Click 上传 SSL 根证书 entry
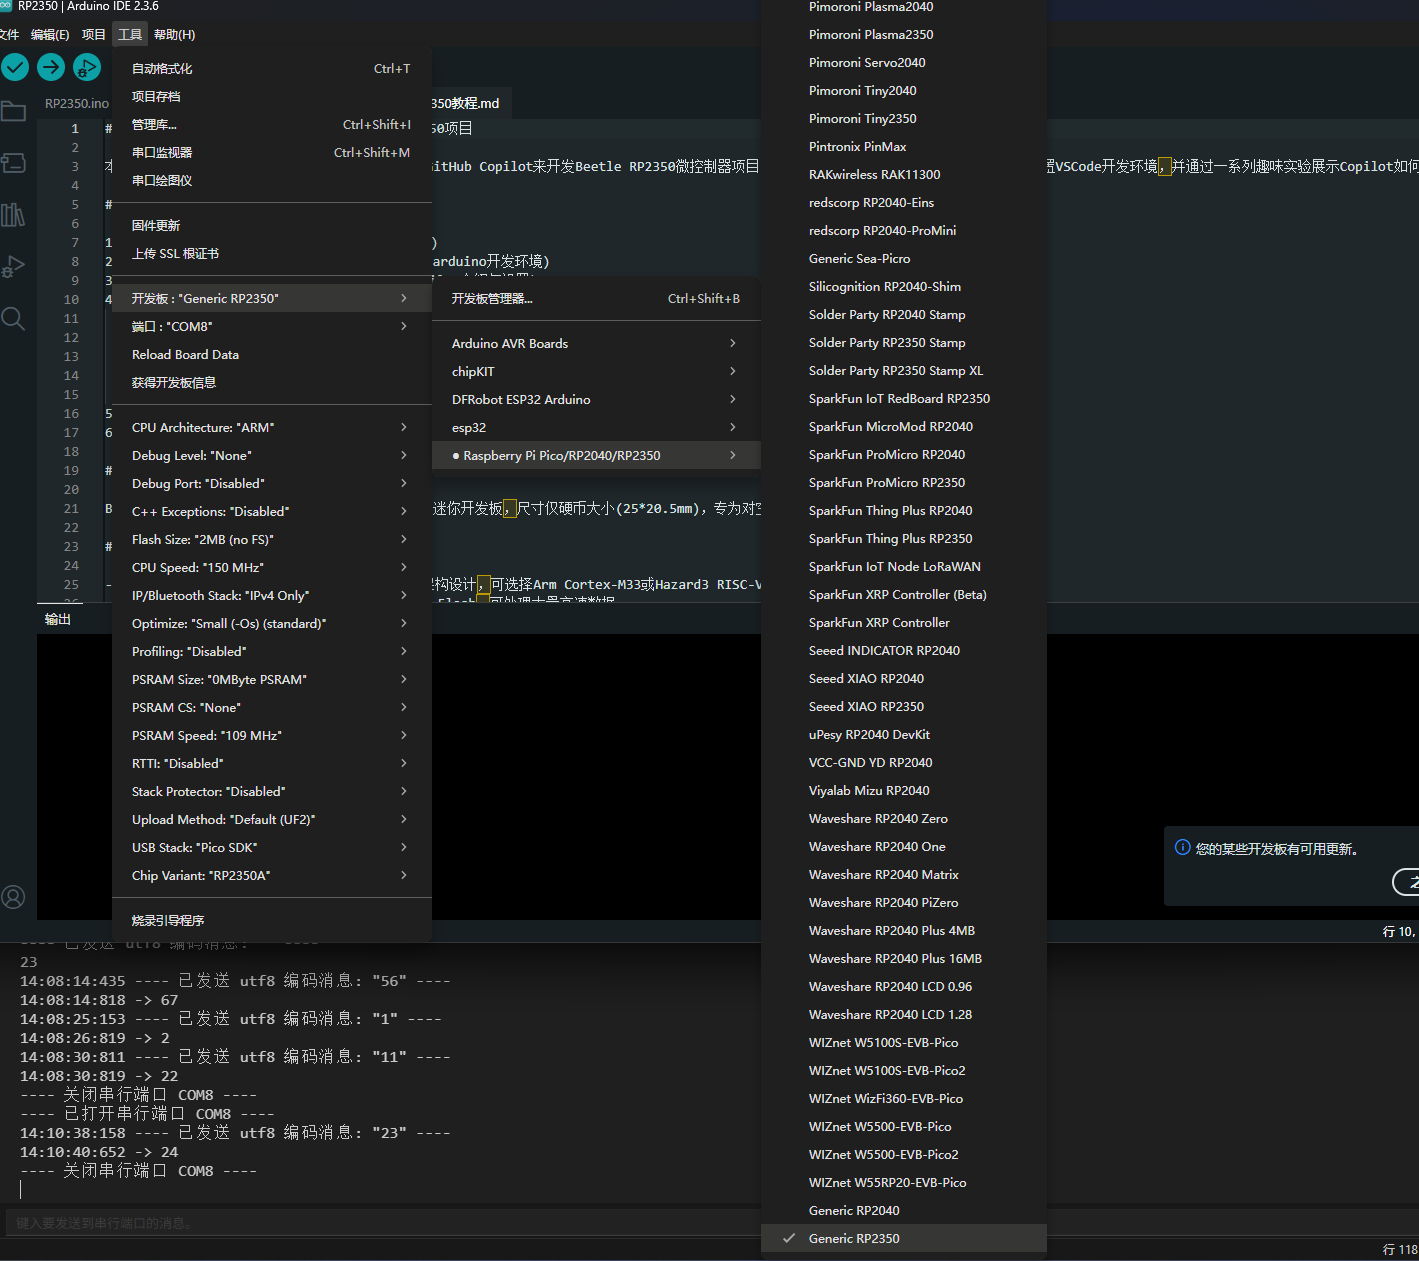The width and height of the screenshot is (1419, 1261). tap(272, 253)
